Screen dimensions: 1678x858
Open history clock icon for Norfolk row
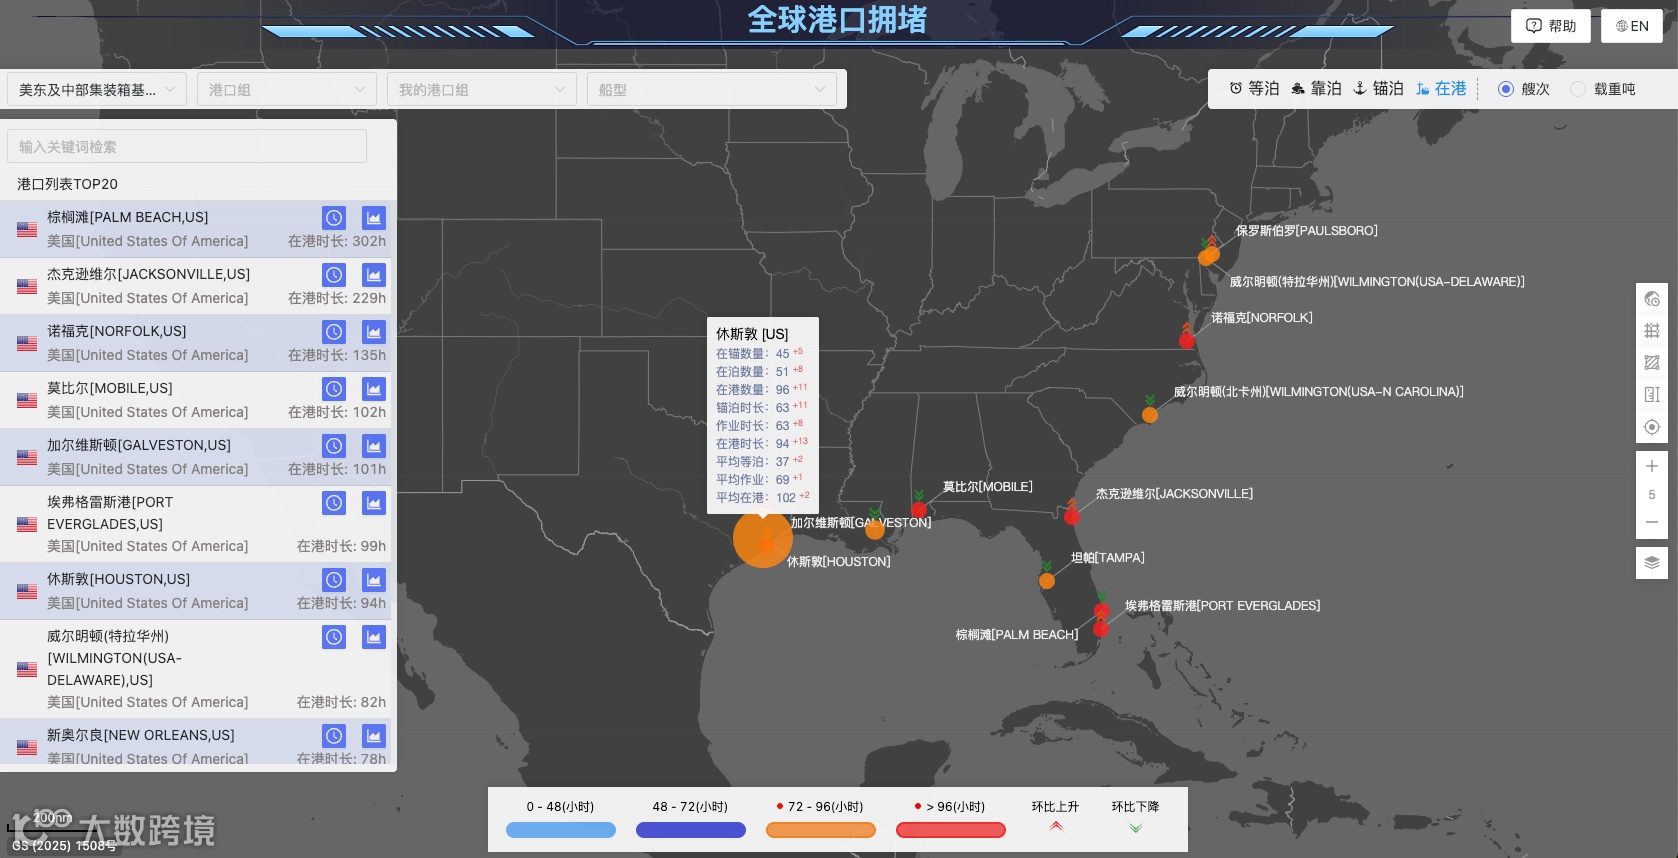pyautogui.click(x=334, y=332)
